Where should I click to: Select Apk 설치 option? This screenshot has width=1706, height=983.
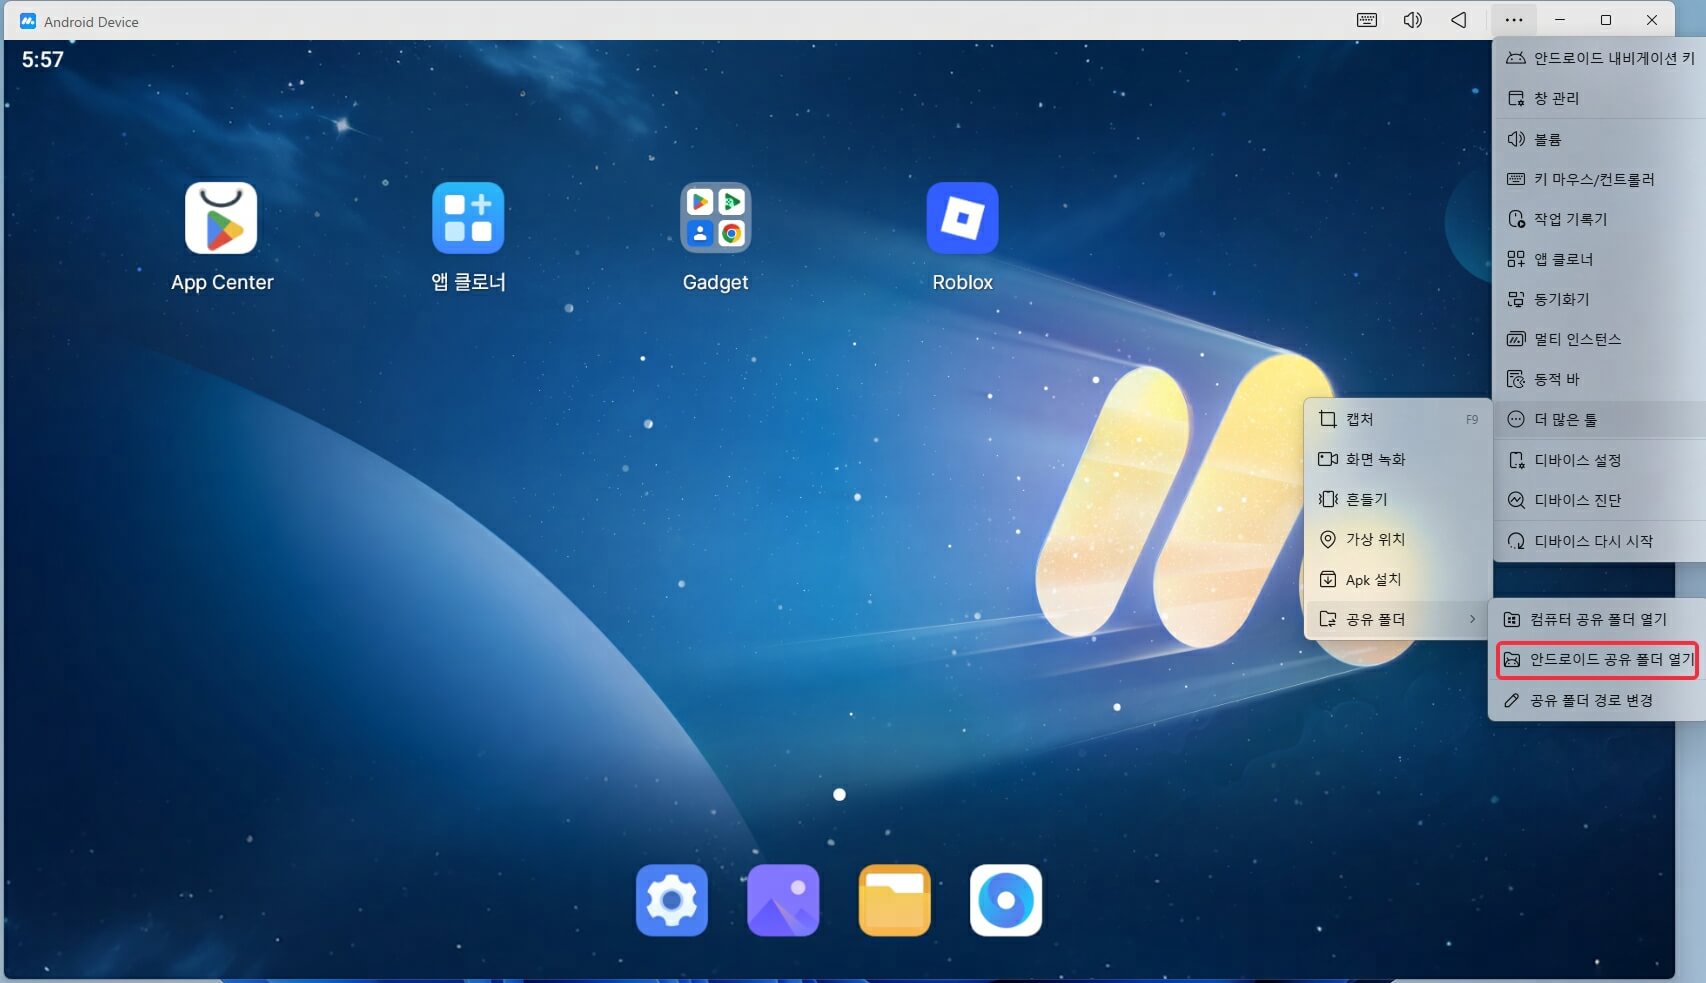pos(1398,579)
